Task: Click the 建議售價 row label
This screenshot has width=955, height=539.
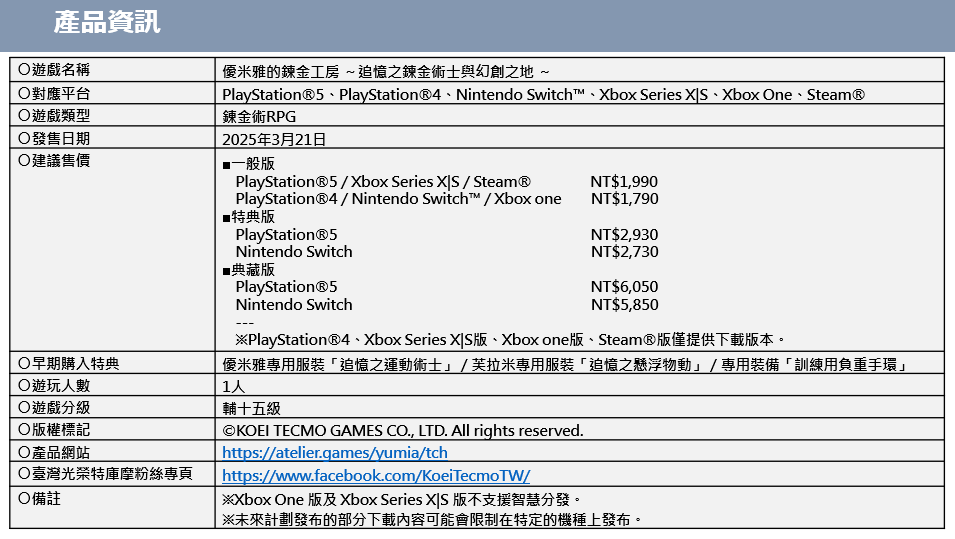Action: (61, 160)
